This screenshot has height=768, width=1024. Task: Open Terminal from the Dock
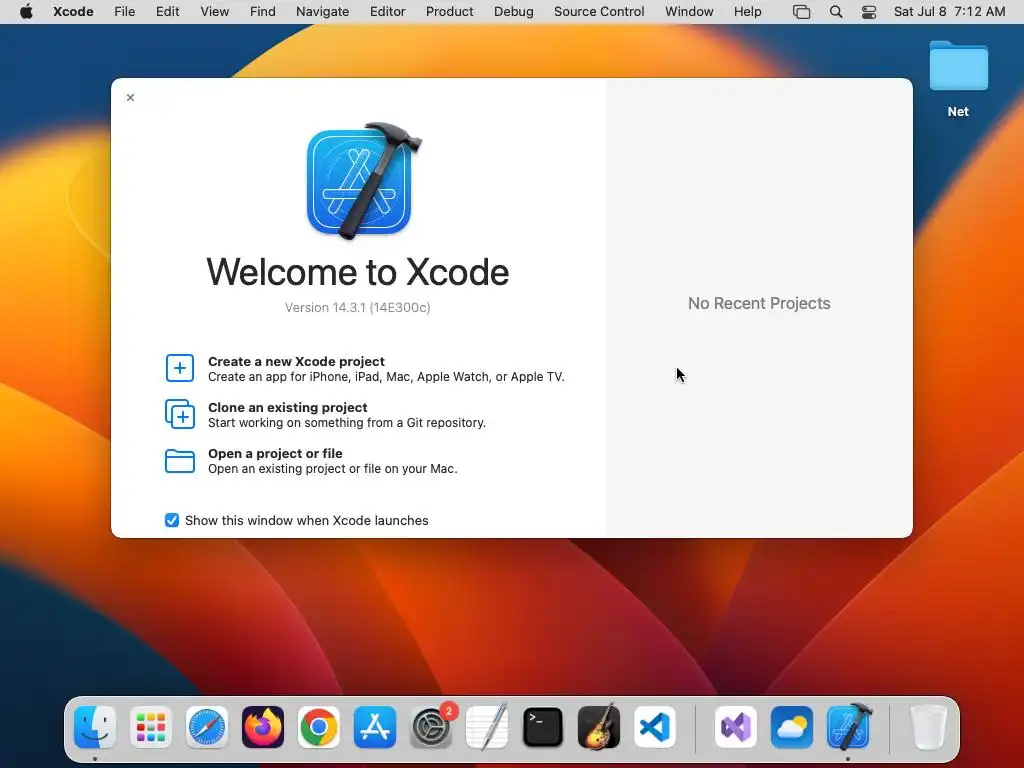tap(543, 727)
